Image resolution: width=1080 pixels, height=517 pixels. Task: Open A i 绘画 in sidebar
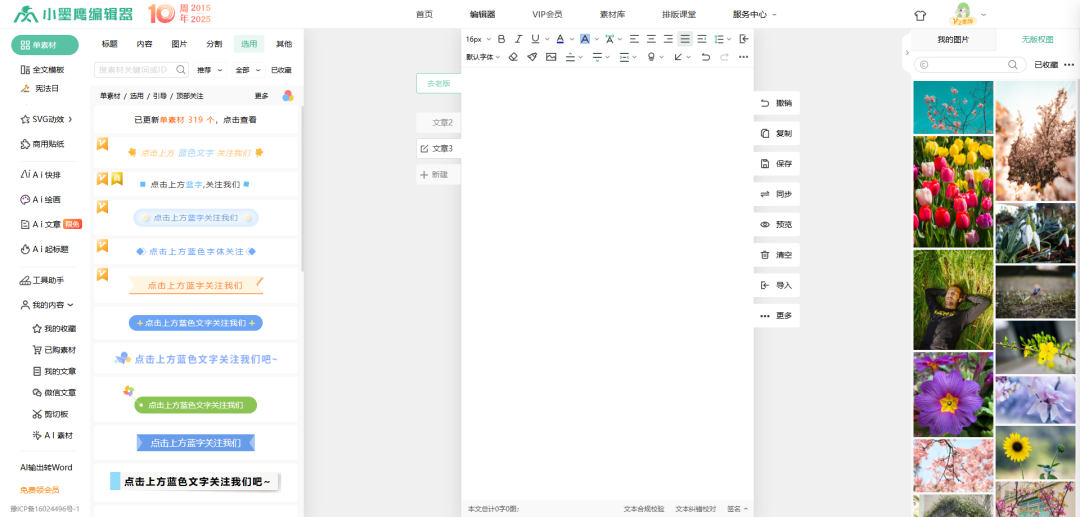pyautogui.click(x=41, y=200)
